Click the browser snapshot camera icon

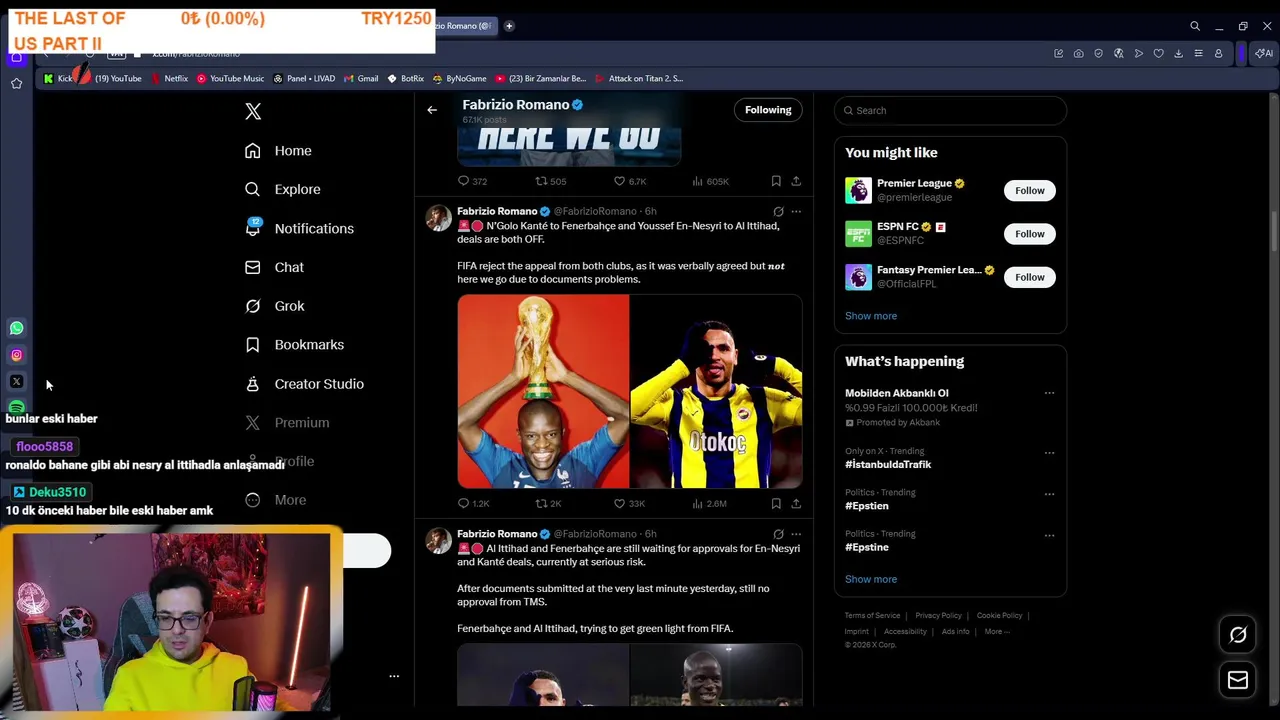coord(1078,53)
